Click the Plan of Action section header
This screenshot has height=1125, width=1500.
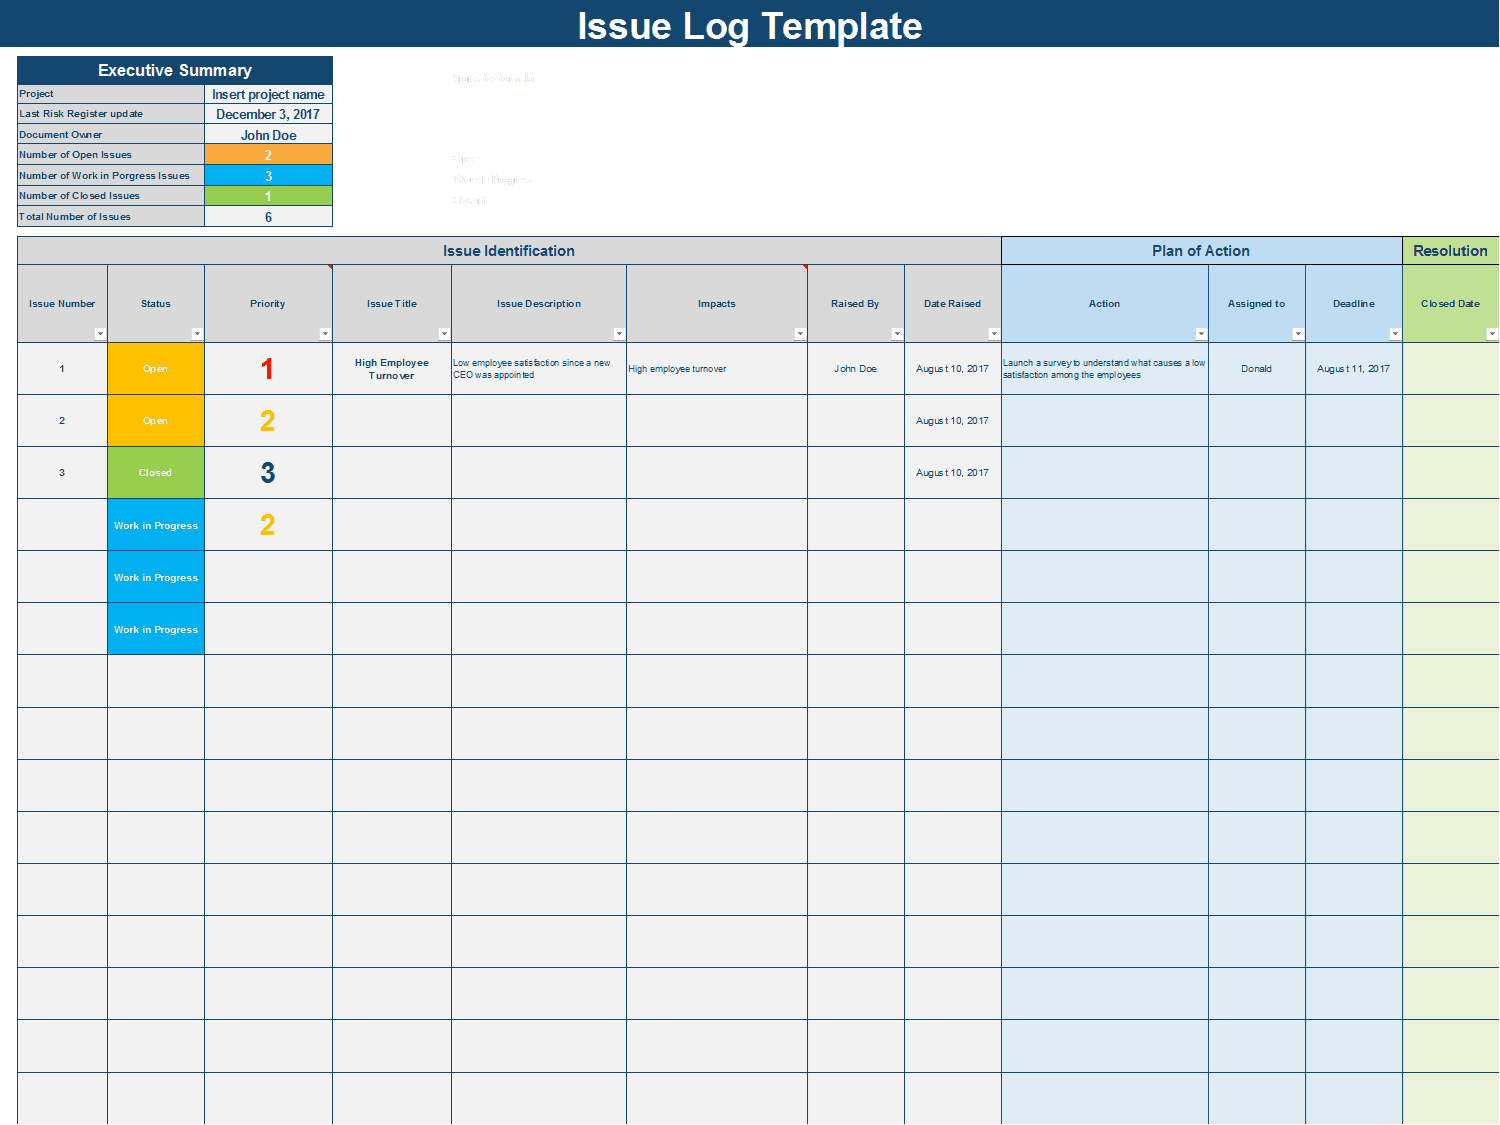[1201, 251]
